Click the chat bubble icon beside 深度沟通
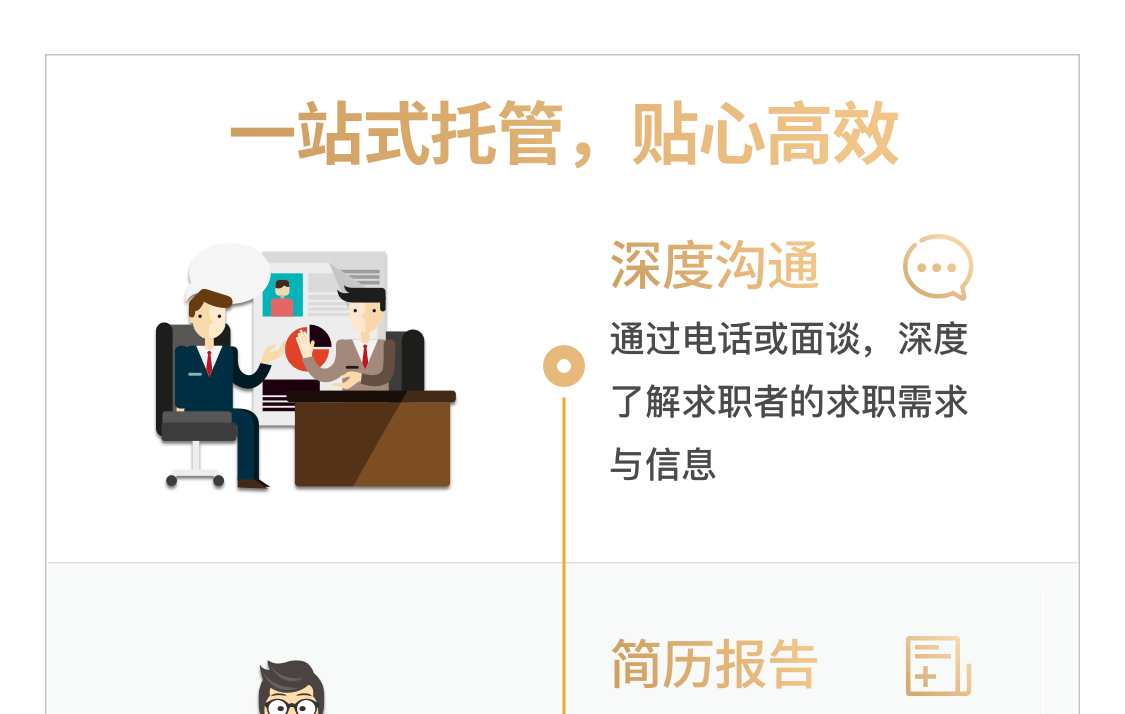 (938, 267)
